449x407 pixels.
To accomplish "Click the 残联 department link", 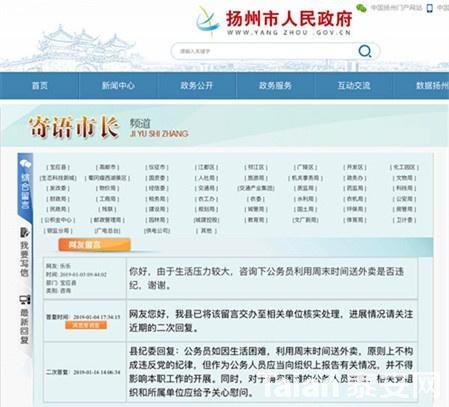I will click(x=107, y=209).
